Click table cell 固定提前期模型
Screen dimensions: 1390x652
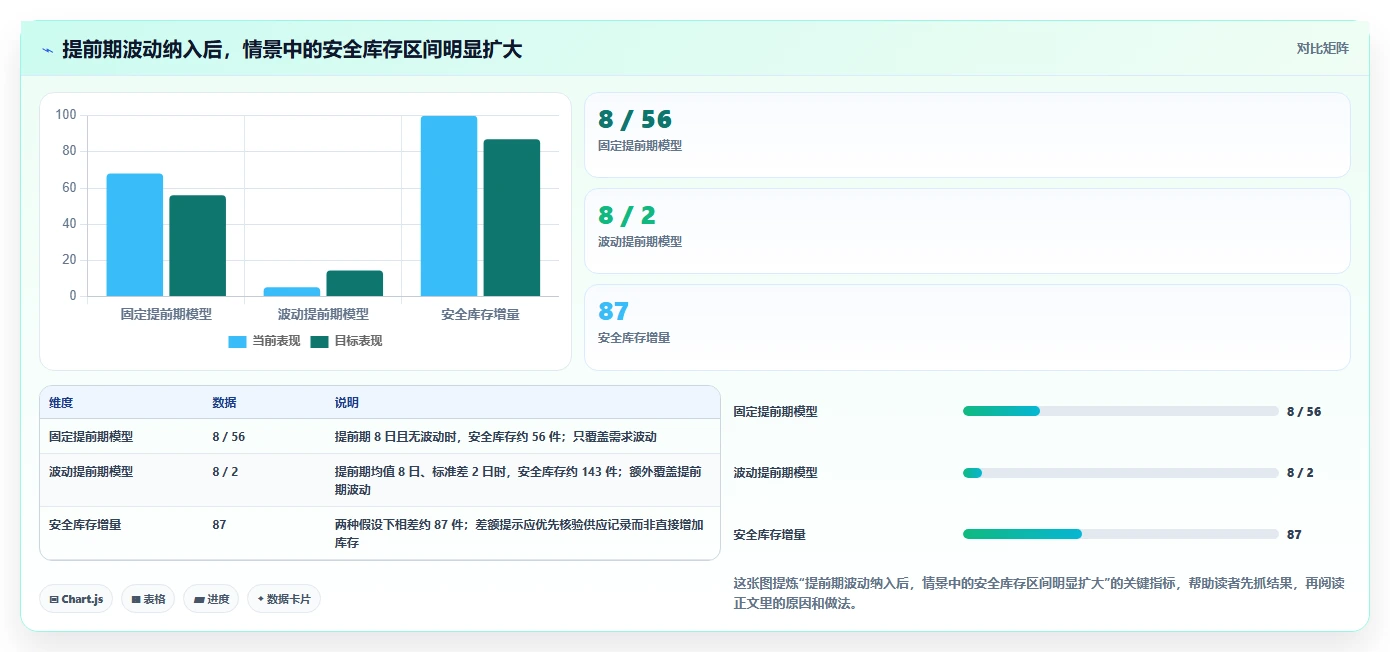coord(91,437)
